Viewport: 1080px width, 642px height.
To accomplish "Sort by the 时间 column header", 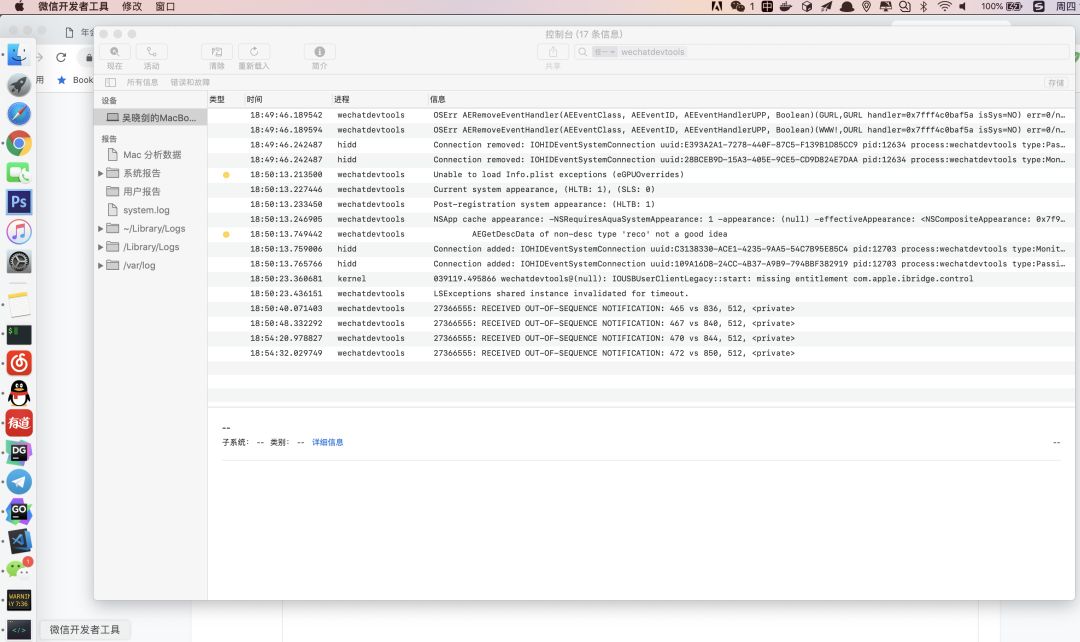I will (254, 99).
